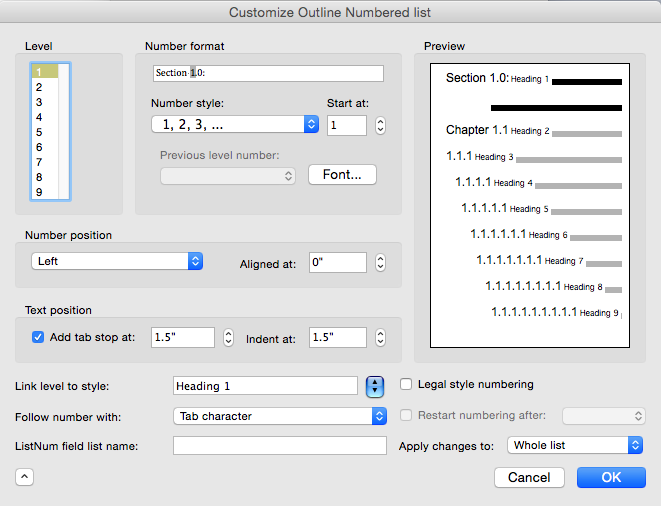
Task: Click Heading 6 preview line
Action: point(546,234)
